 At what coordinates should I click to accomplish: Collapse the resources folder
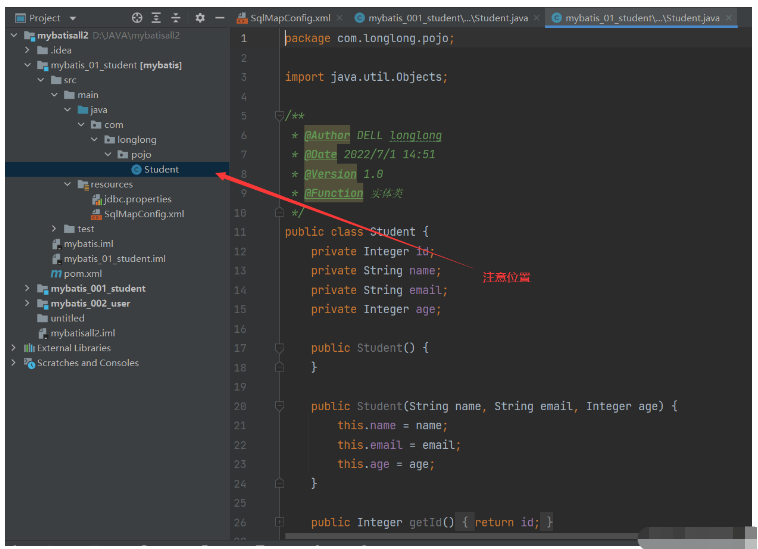(x=68, y=184)
